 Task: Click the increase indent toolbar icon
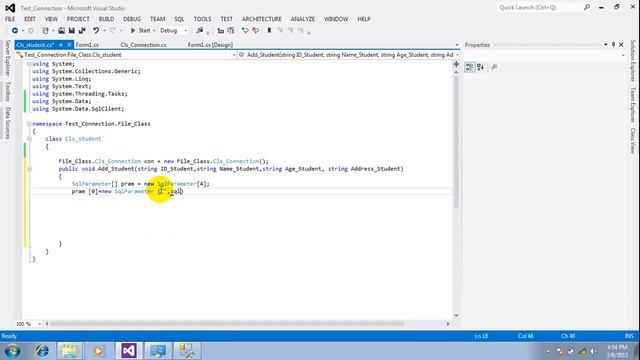[x=231, y=31]
